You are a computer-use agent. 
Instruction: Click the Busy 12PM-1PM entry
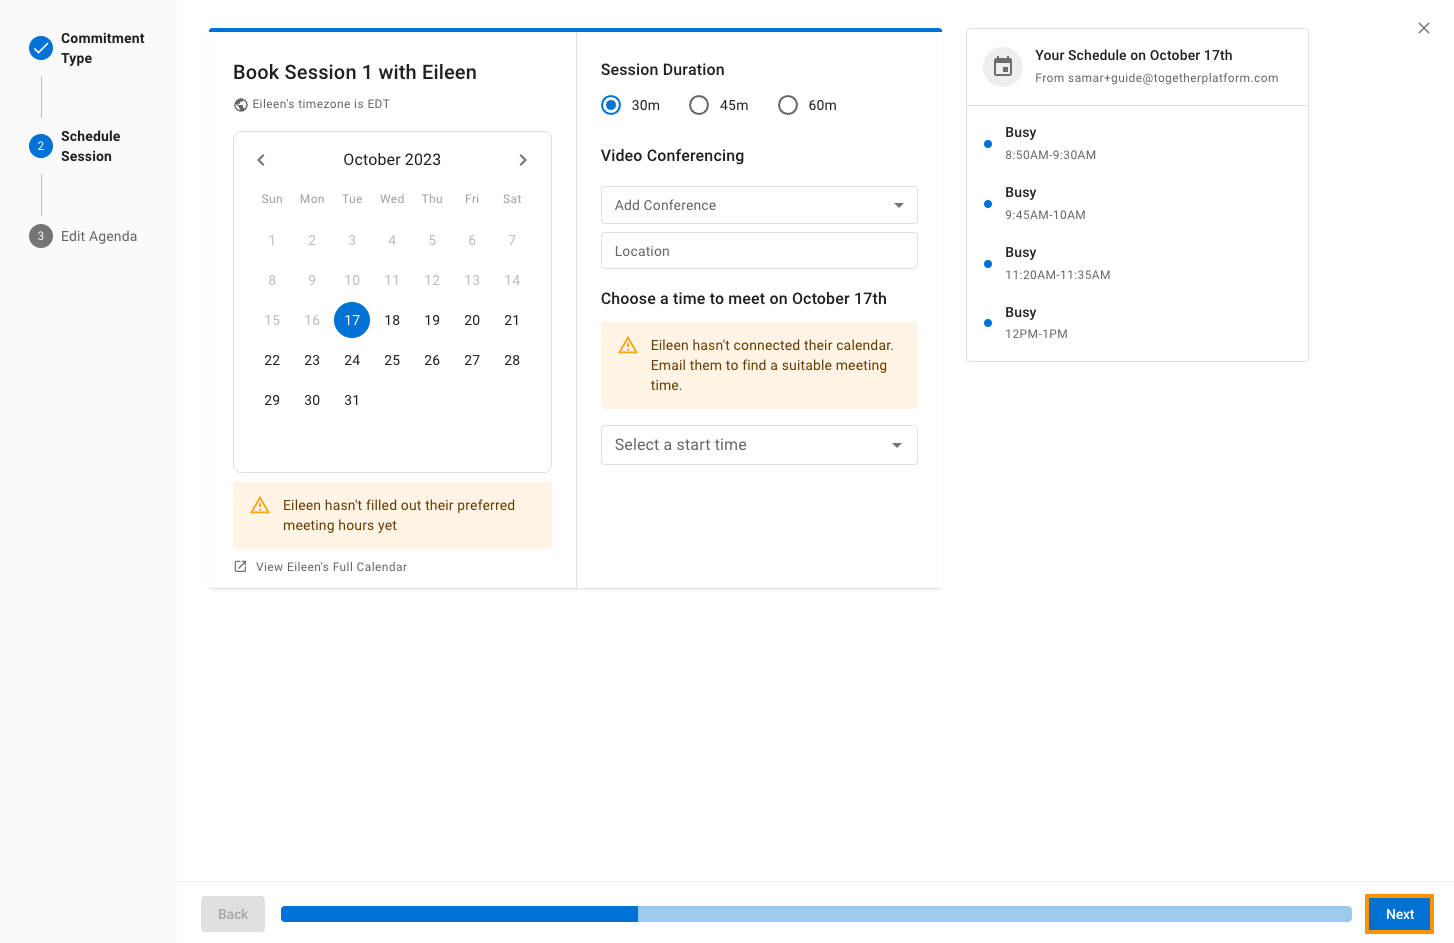[x=1137, y=322]
